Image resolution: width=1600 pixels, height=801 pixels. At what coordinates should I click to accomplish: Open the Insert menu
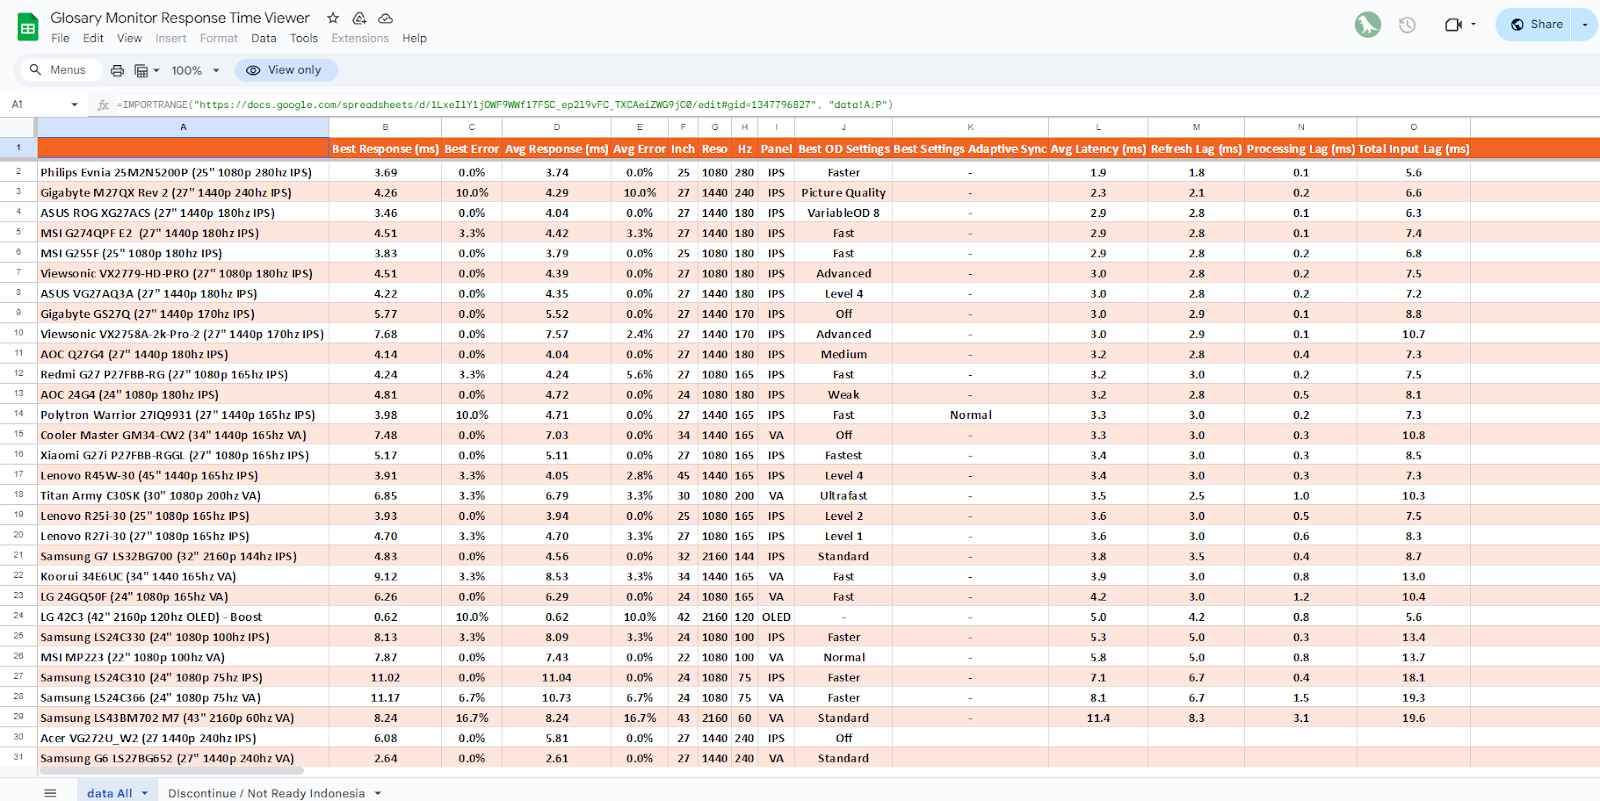[171, 38]
